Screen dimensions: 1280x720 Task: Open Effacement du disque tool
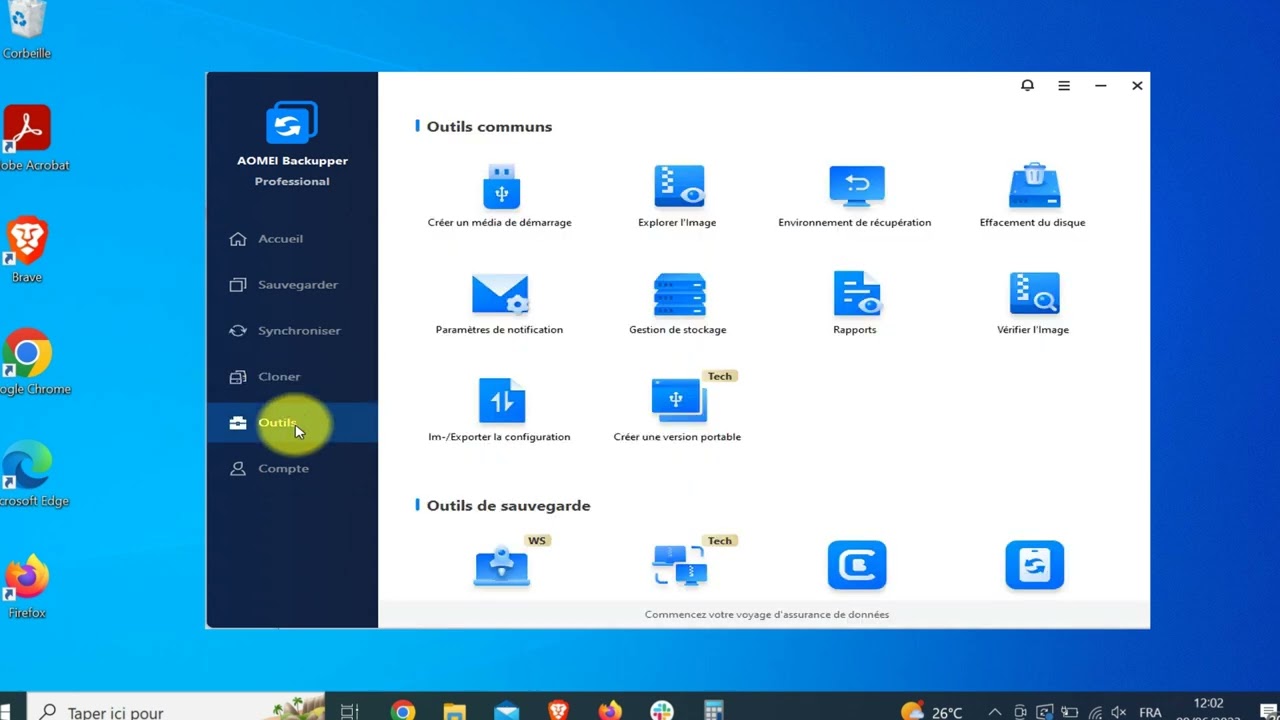1033,196
